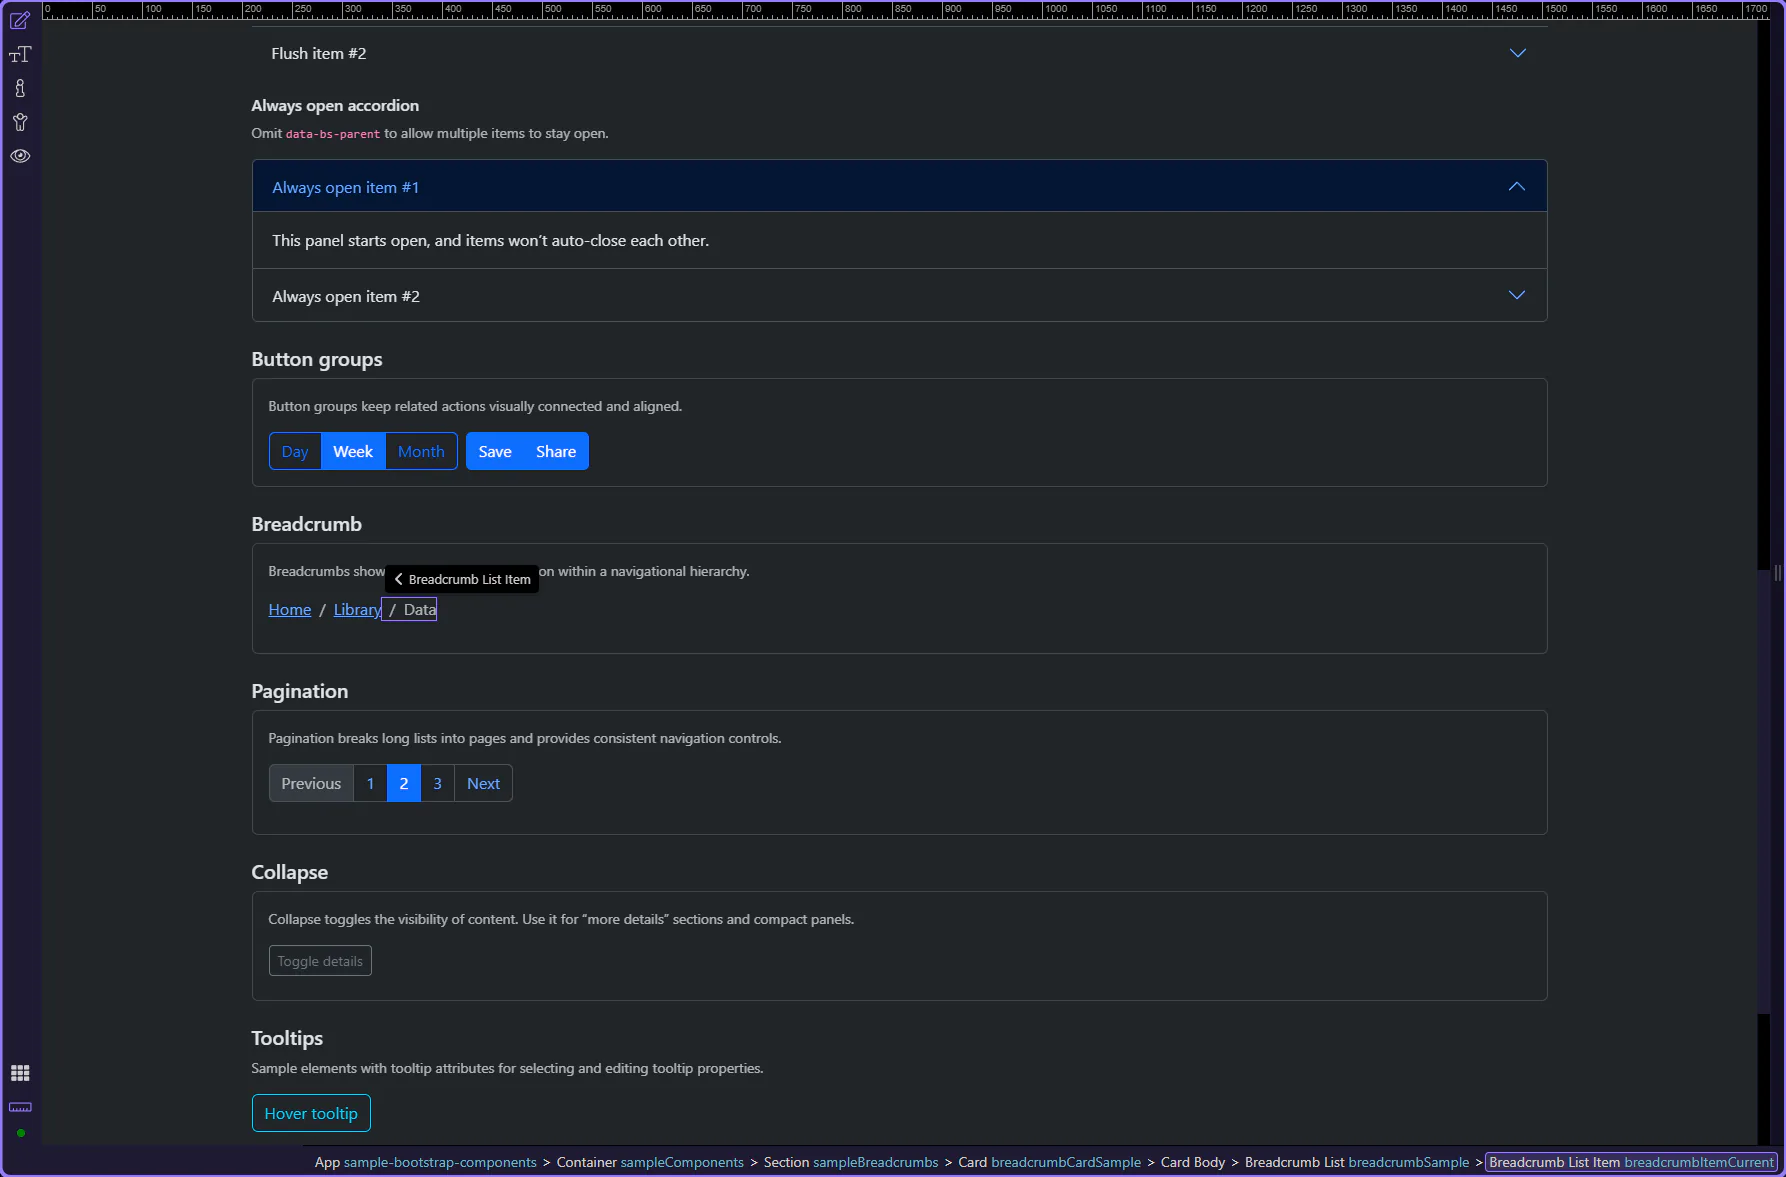
Task: Toggle the ruler icon in sidebar
Action: (x=20, y=1107)
